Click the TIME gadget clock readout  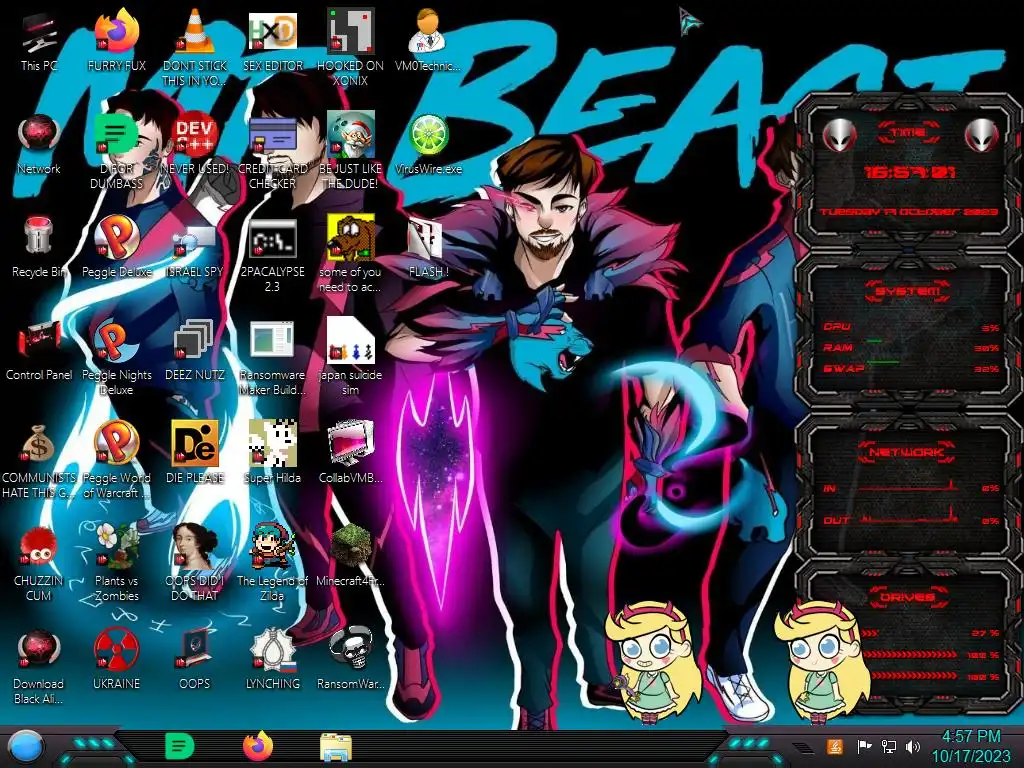click(910, 172)
